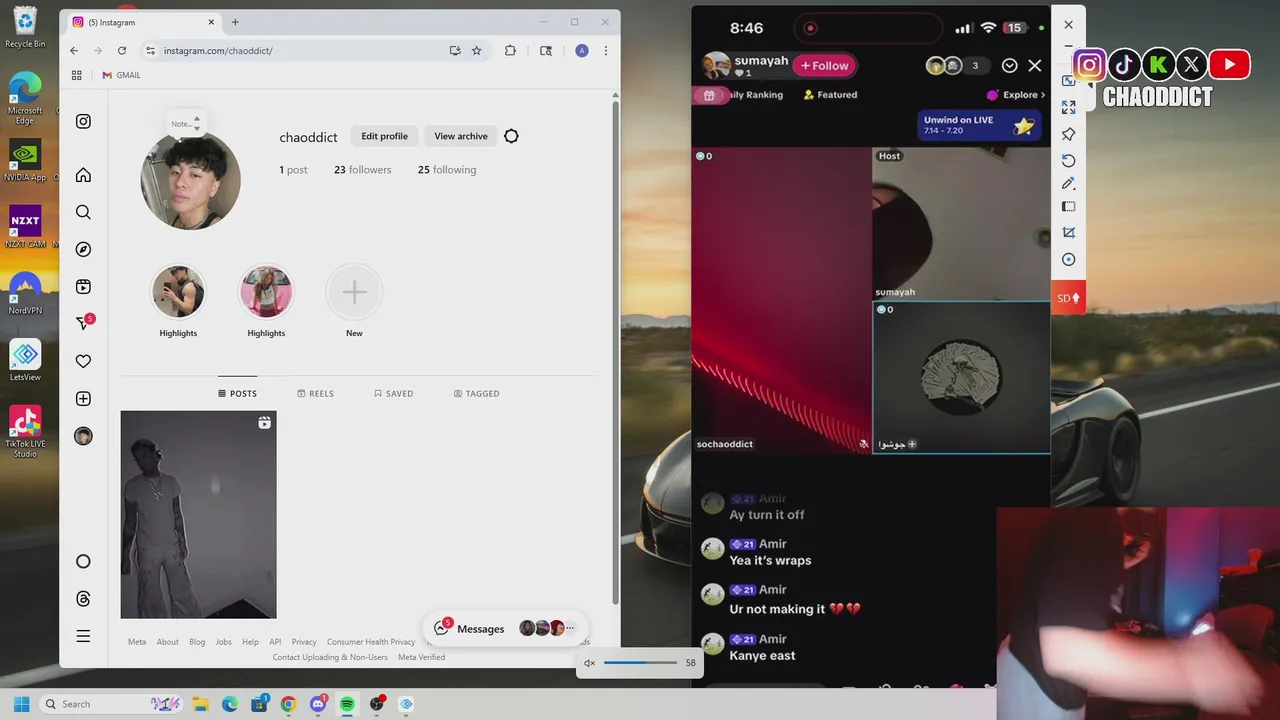Toggle the volume mute speaker icon
This screenshot has height=720, width=1280.
pos(589,663)
